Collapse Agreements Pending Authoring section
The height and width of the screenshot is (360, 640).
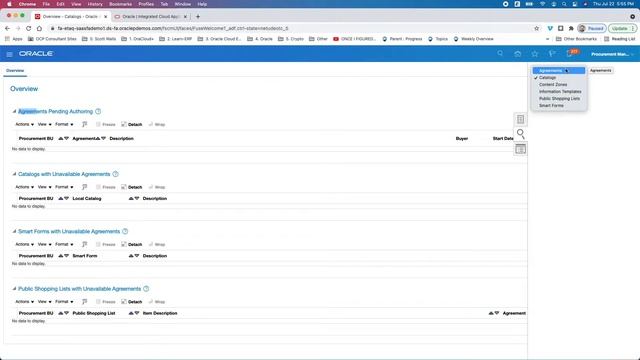14,111
